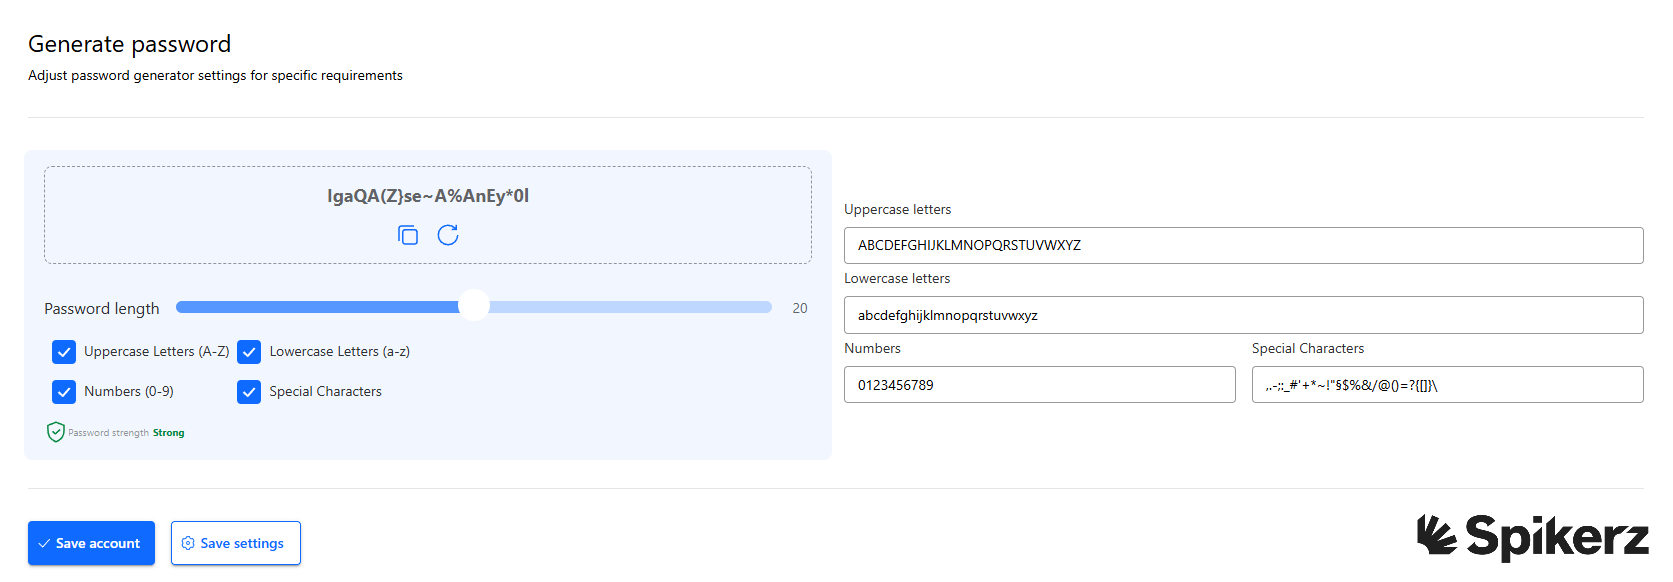
Task: Regenerate the password with refresh icon
Action: click(448, 235)
